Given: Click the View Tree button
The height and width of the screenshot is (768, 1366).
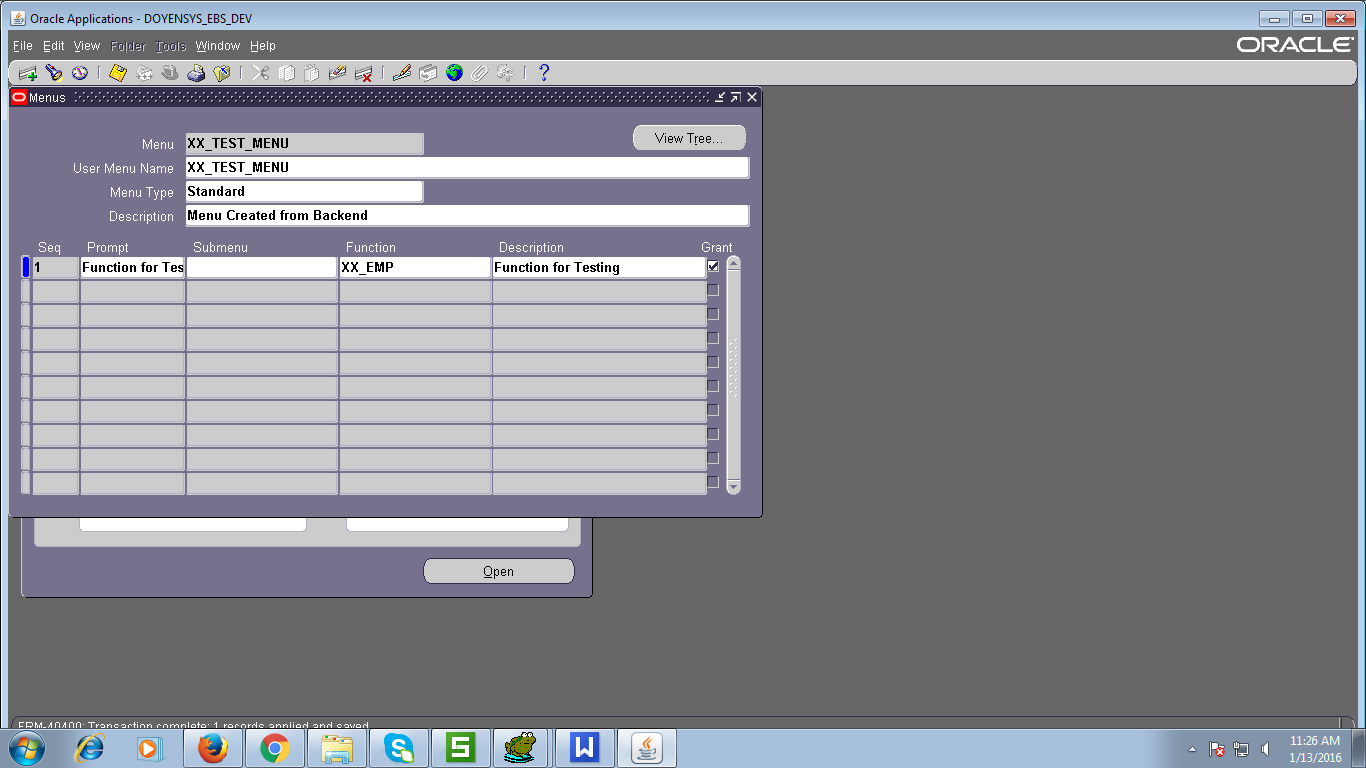Looking at the screenshot, I should pyautogui.click(x=688, y=137).
